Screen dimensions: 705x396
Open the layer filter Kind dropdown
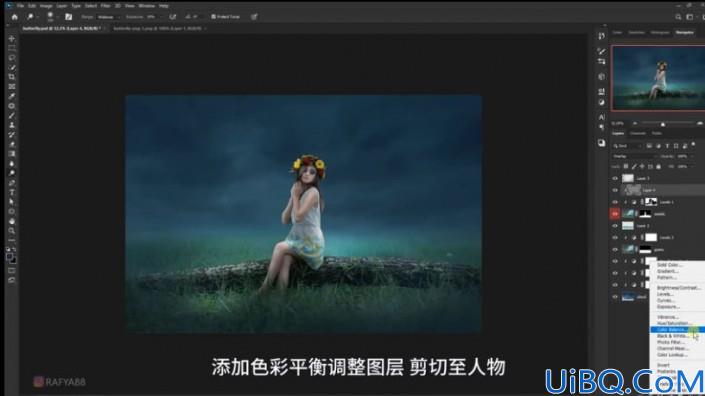[628, 146]
